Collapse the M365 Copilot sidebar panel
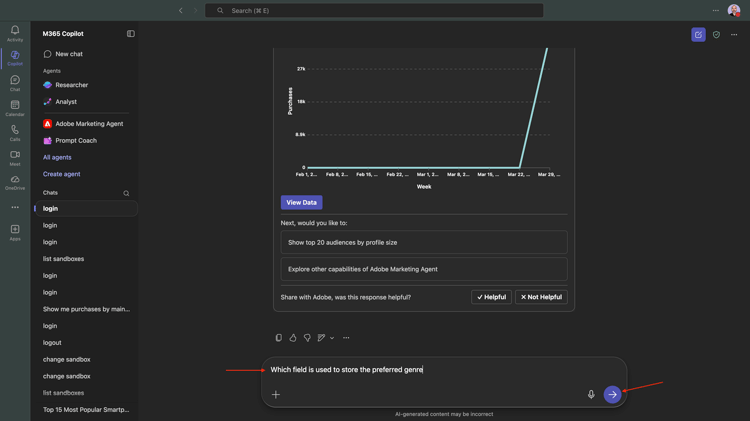This screenshot has height=421, width=750. [x=131, y=33]
